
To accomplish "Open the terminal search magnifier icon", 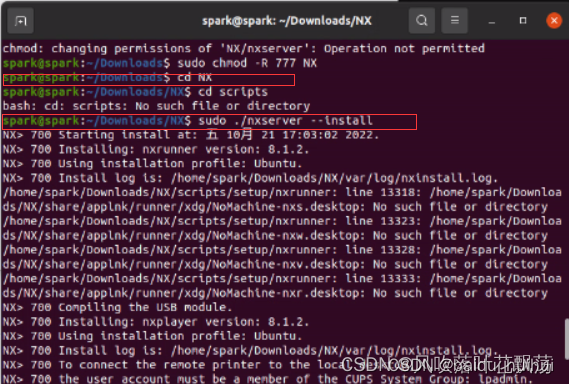I will tap(422, 20).
